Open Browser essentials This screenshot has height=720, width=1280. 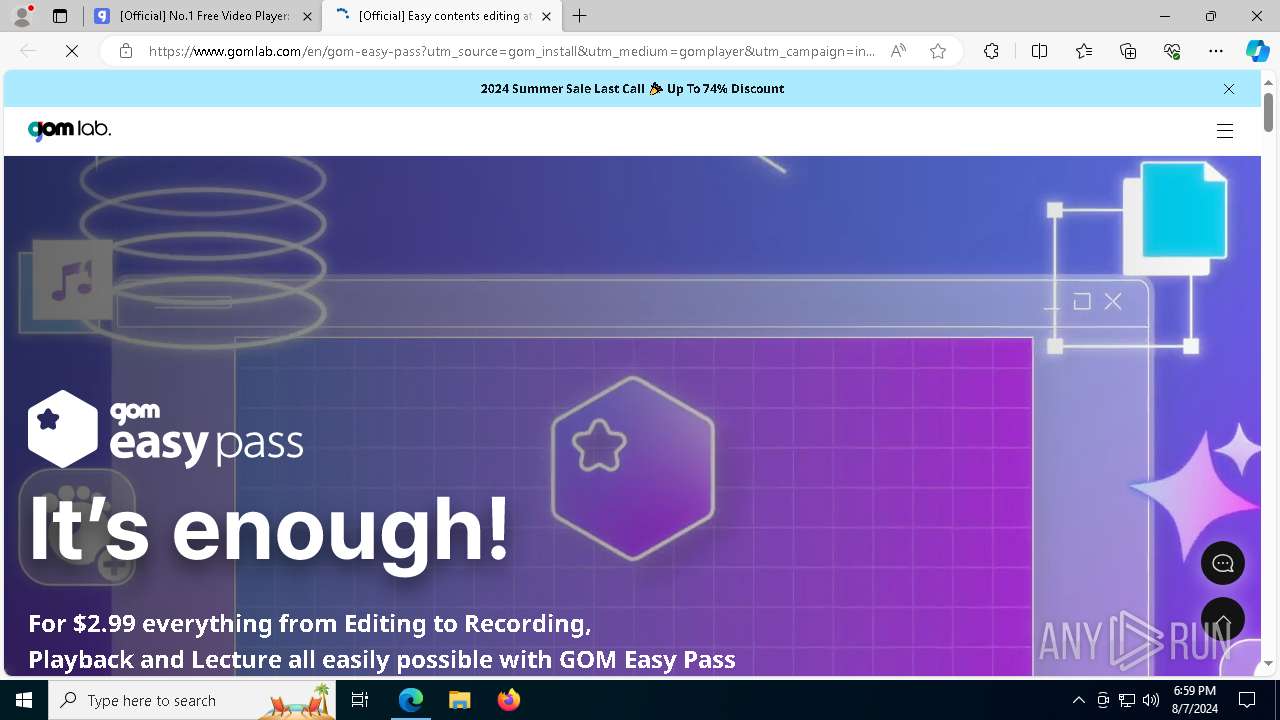coord(1172,51)
